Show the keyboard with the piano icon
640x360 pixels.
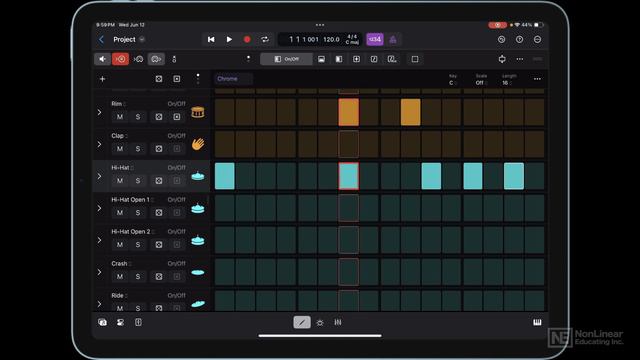click(x=537, y=322)
